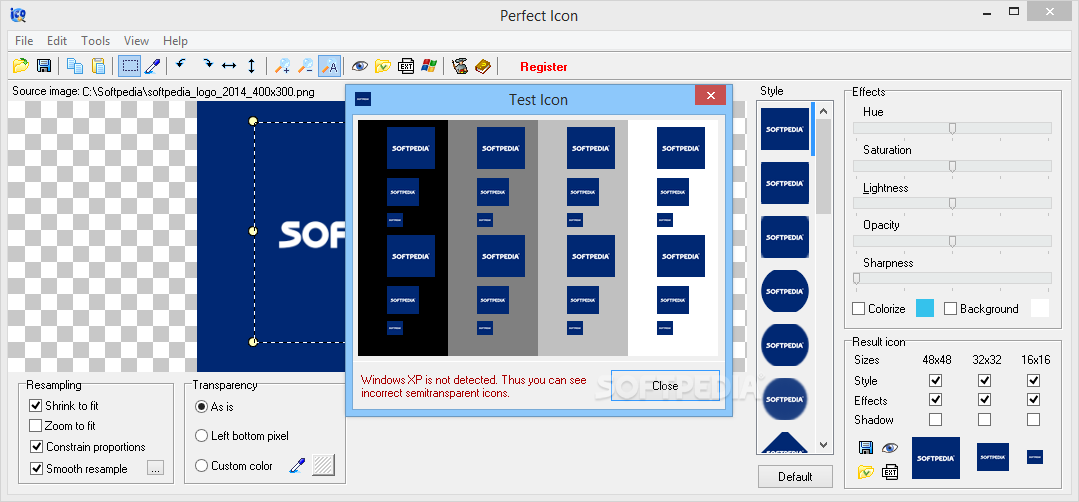Screen dimensions: 1079x502
Task: Click the Saturation slider track
Action: click(952, 166)
